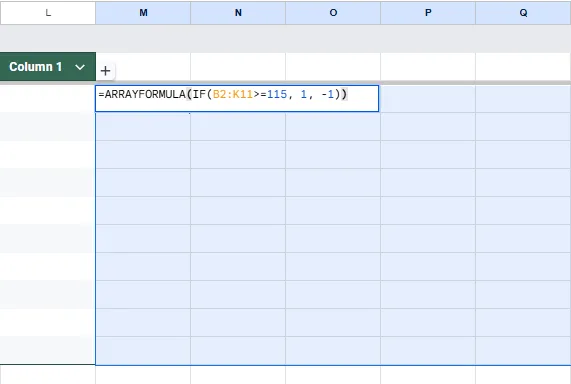571x384 pixels.
Task: Select column Q header
Action: pyautogui.click(x=523, y=13)
